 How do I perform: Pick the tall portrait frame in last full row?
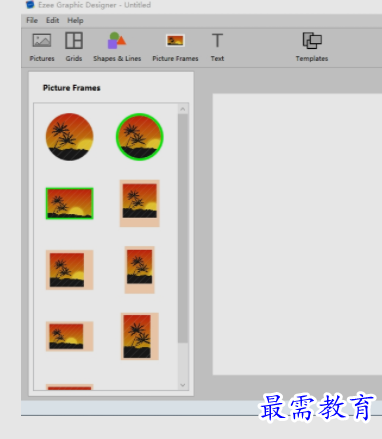coord(140,336)
